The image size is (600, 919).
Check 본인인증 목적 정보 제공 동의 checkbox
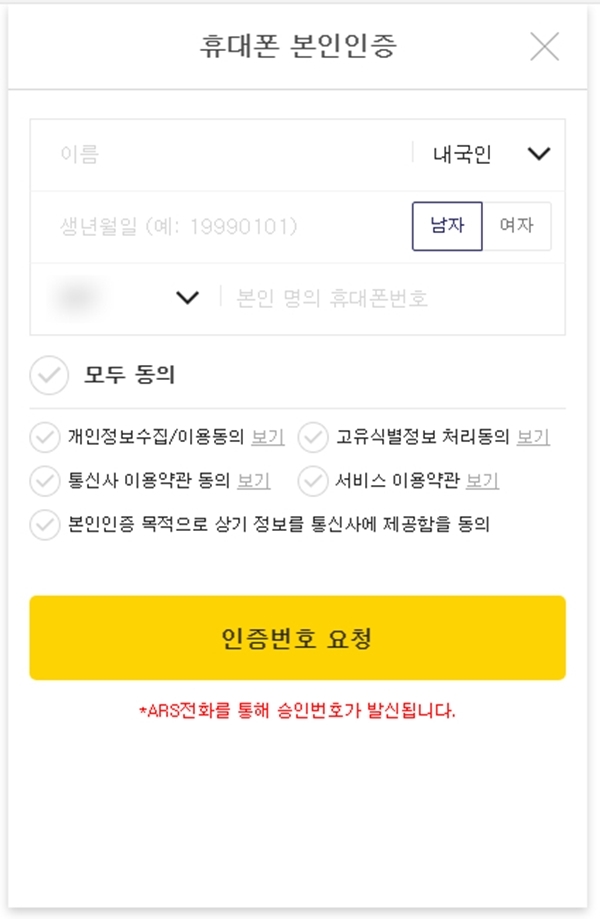coord(45,524)
